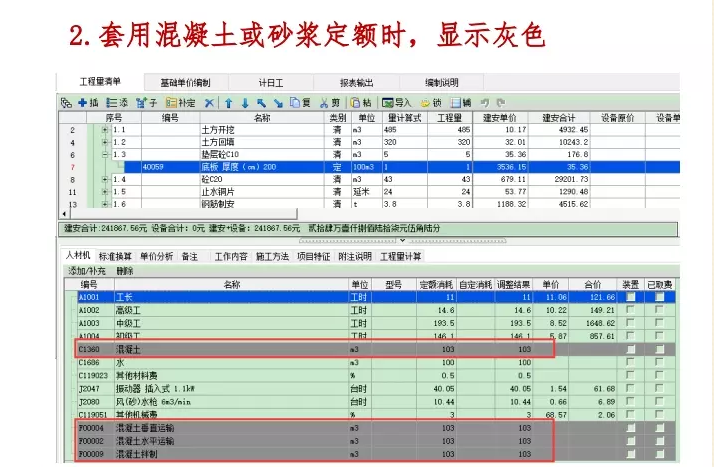Click the delete X toolbar icon
This screenshot has width=714, height=467.
pos(209,103)
